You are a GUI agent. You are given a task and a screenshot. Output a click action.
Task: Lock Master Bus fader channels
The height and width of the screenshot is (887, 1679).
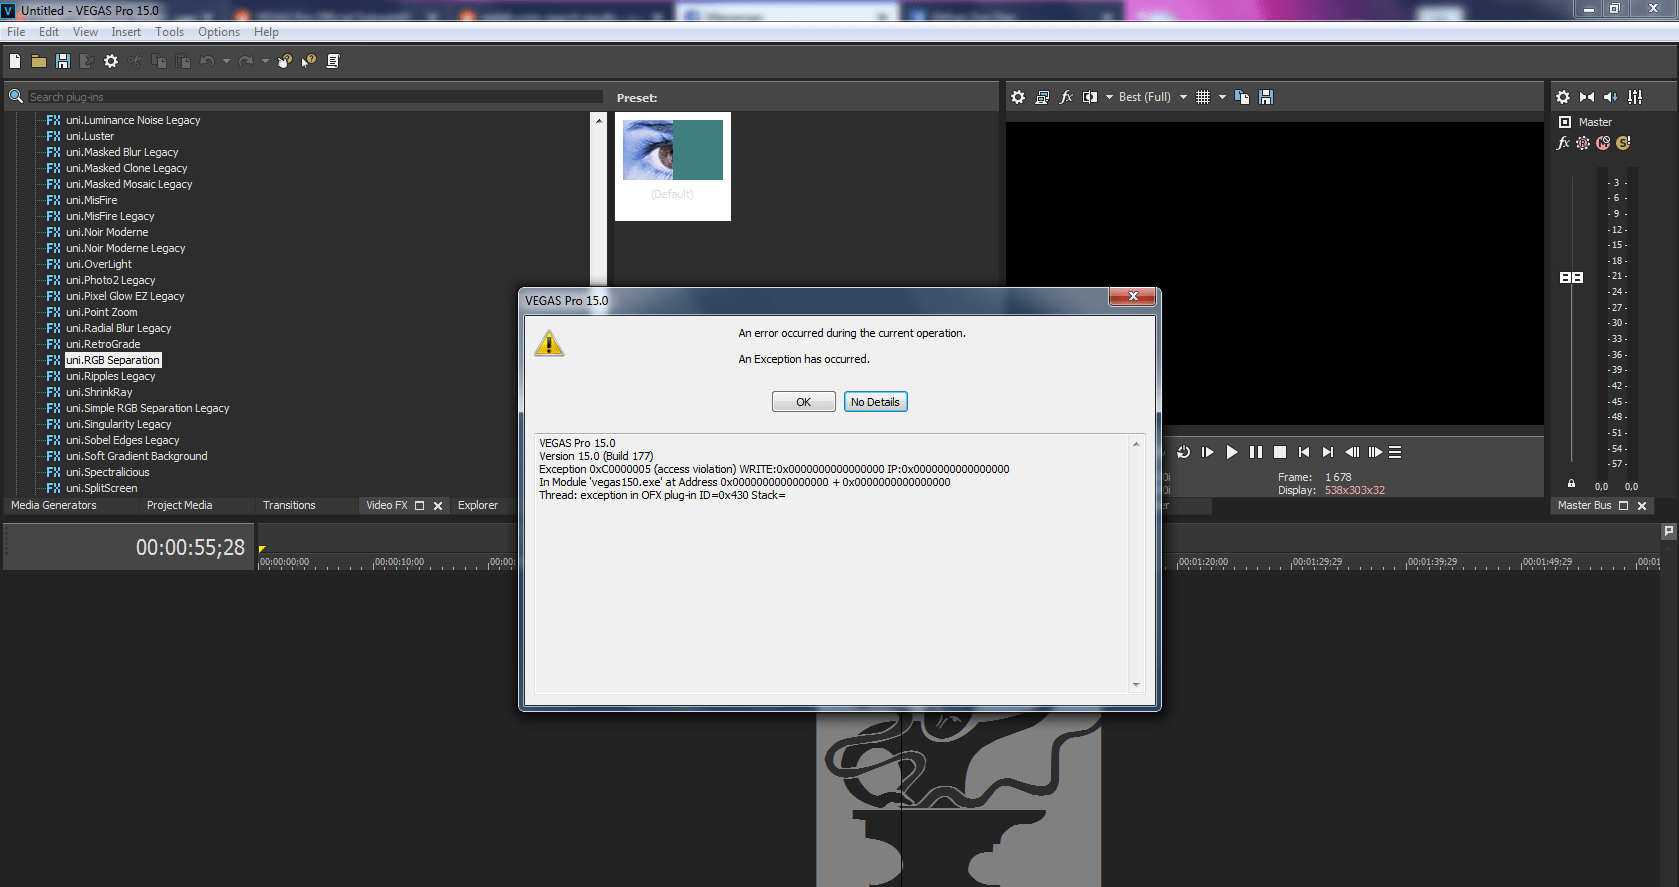click(x=1571, y=483)
